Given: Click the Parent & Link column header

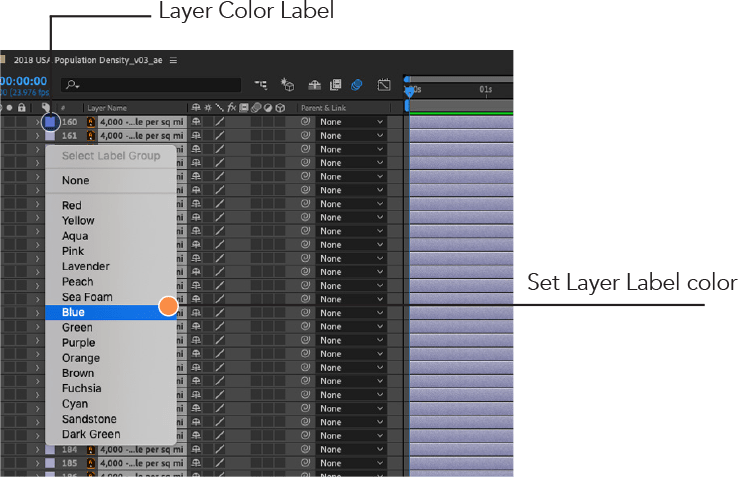Looking at the screenshot, I should pos(323,108).
